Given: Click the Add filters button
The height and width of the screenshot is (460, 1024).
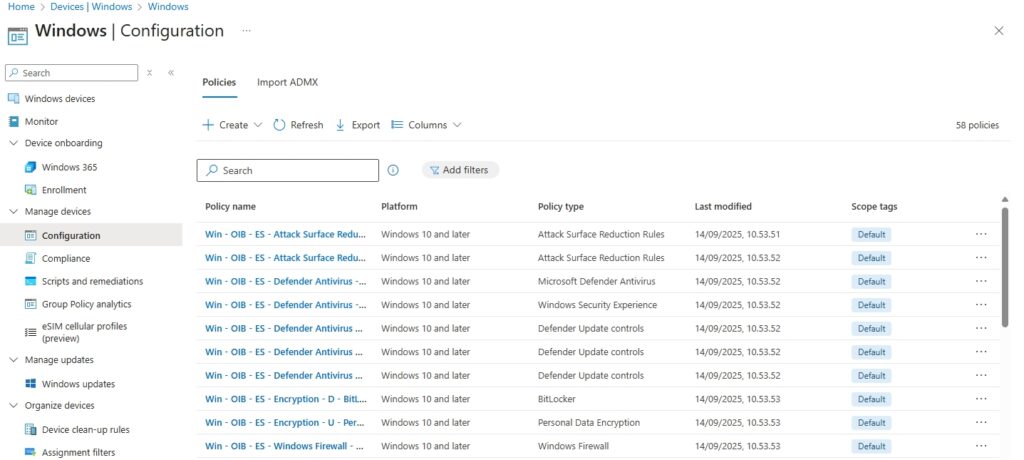Looking at the screenshot, I should tap(459, 170).
